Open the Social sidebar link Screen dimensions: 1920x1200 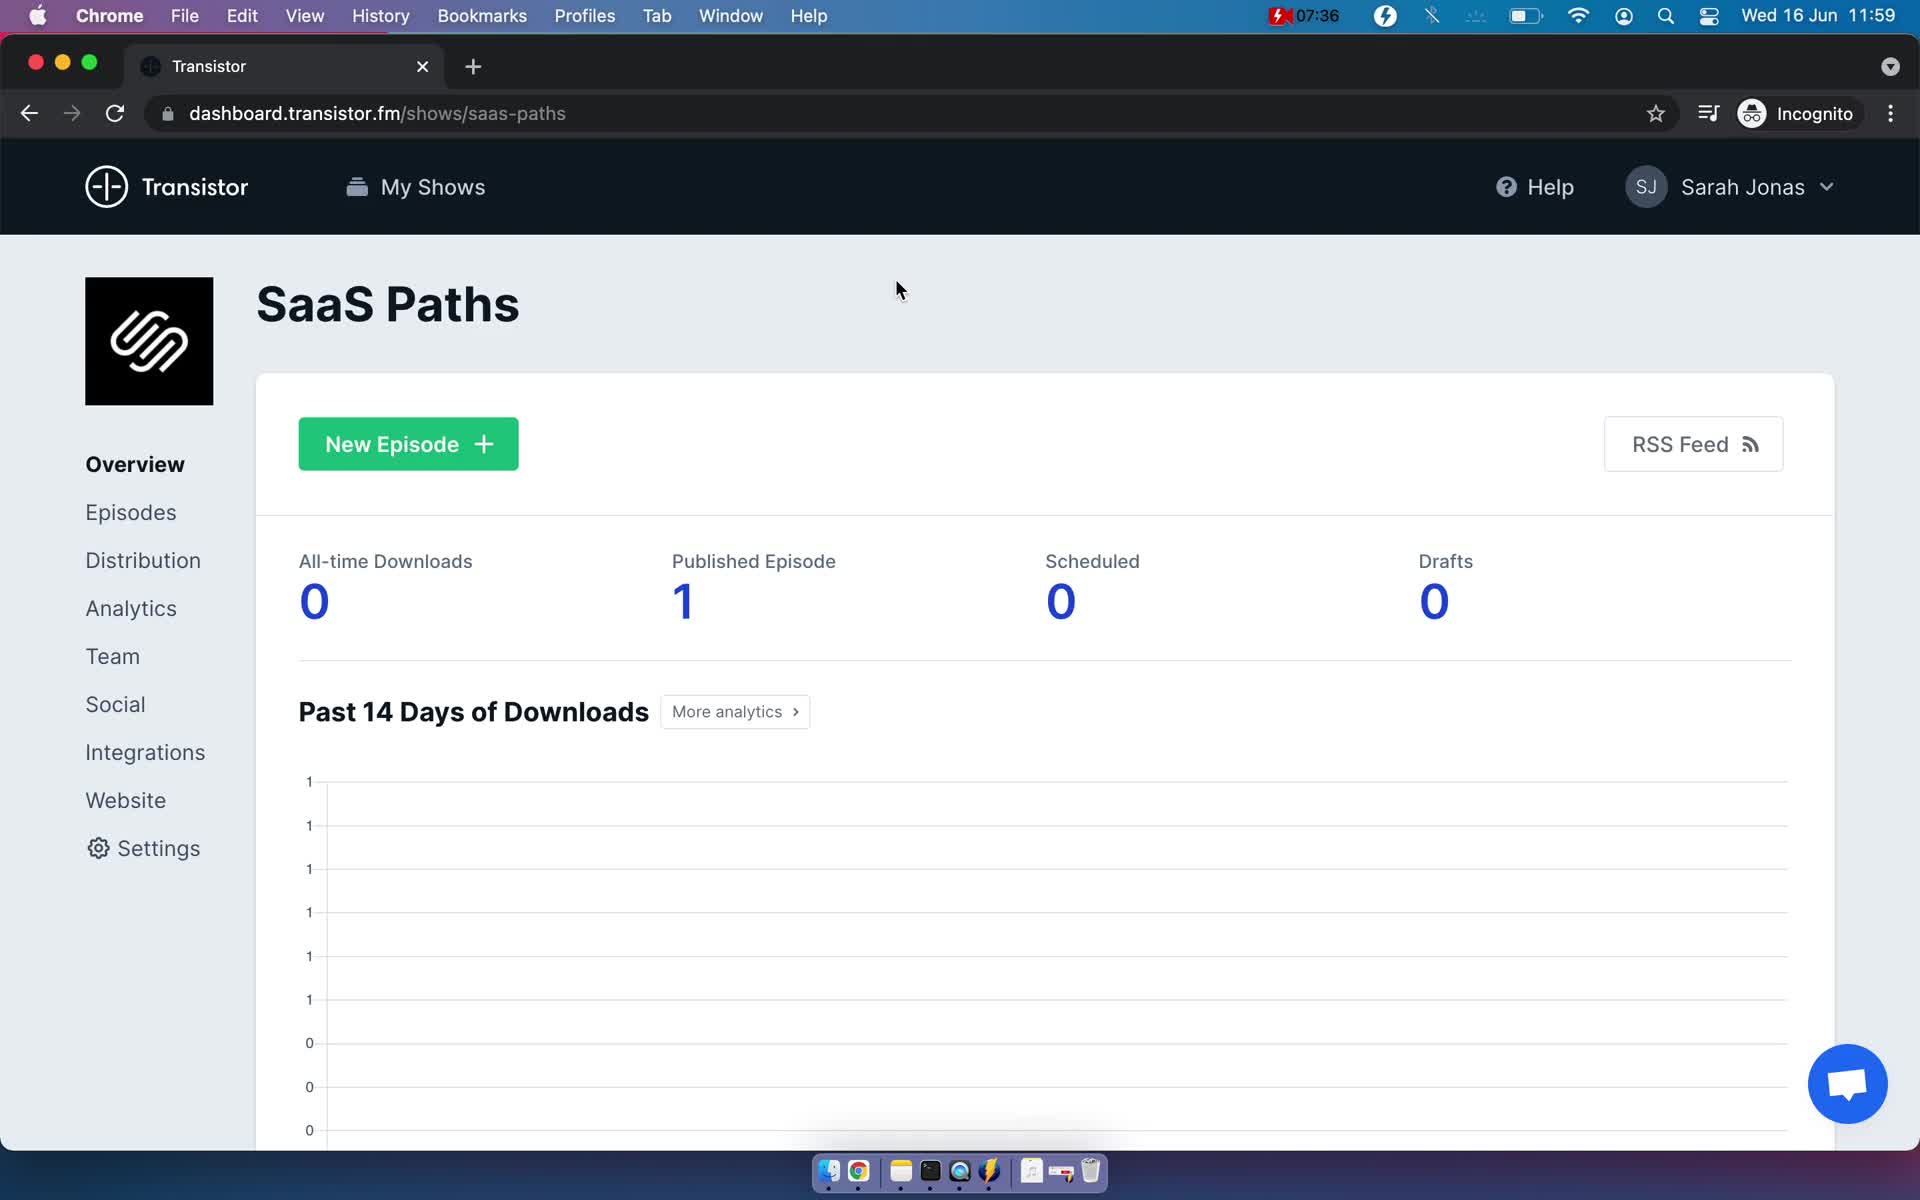pyautogui.click(x=115, y=704)
